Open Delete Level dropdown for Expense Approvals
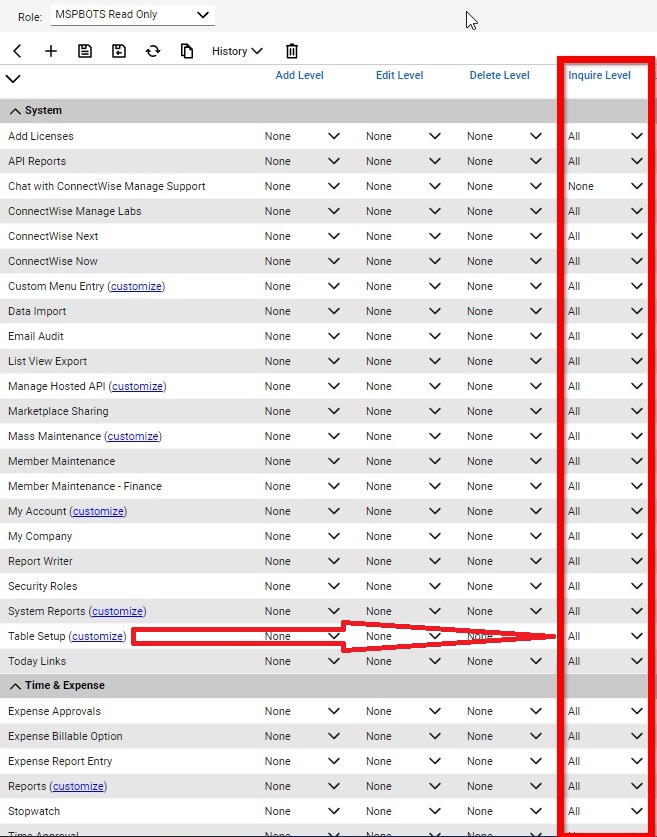The height and width of the screenshot is (837, 657). pos(503,711)
